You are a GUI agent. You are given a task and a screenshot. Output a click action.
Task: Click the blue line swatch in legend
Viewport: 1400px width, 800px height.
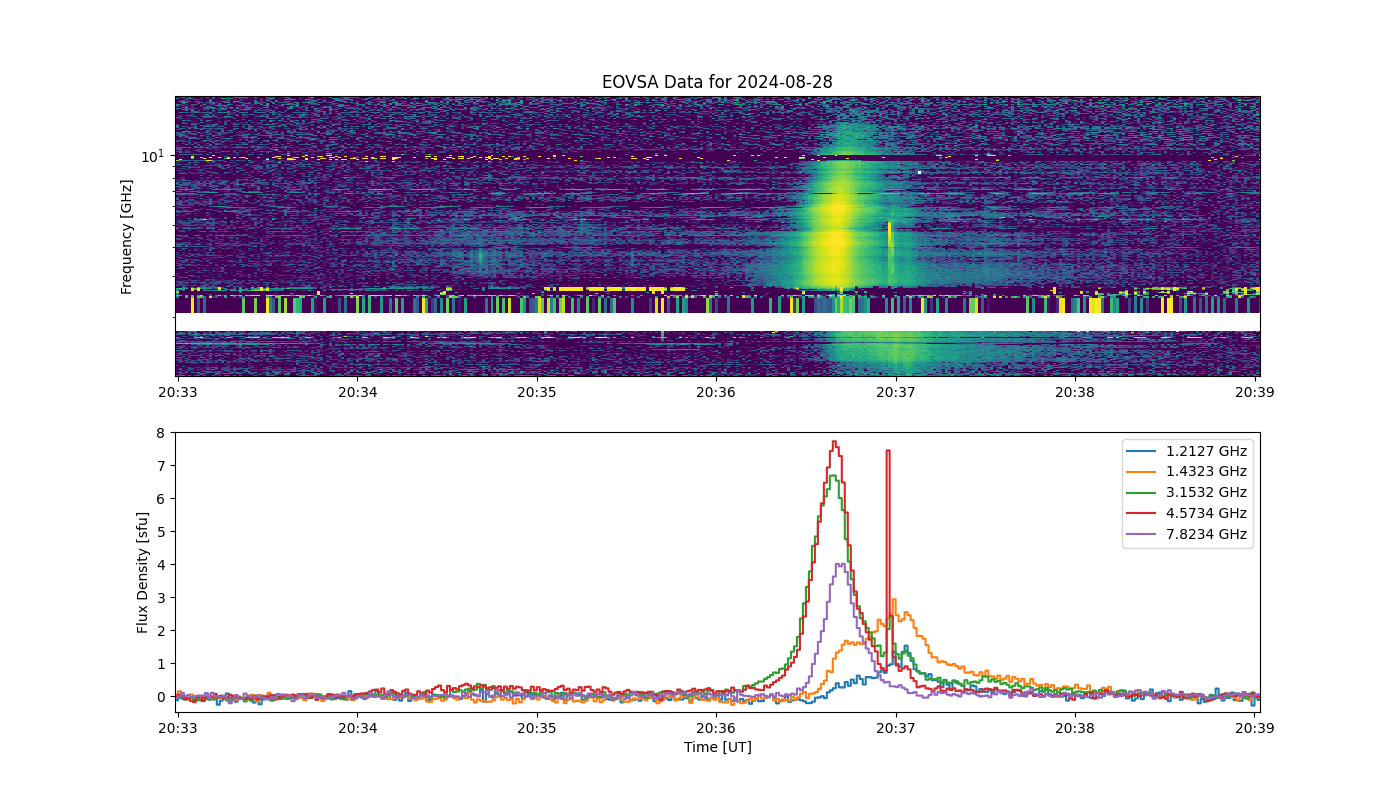1142,451
